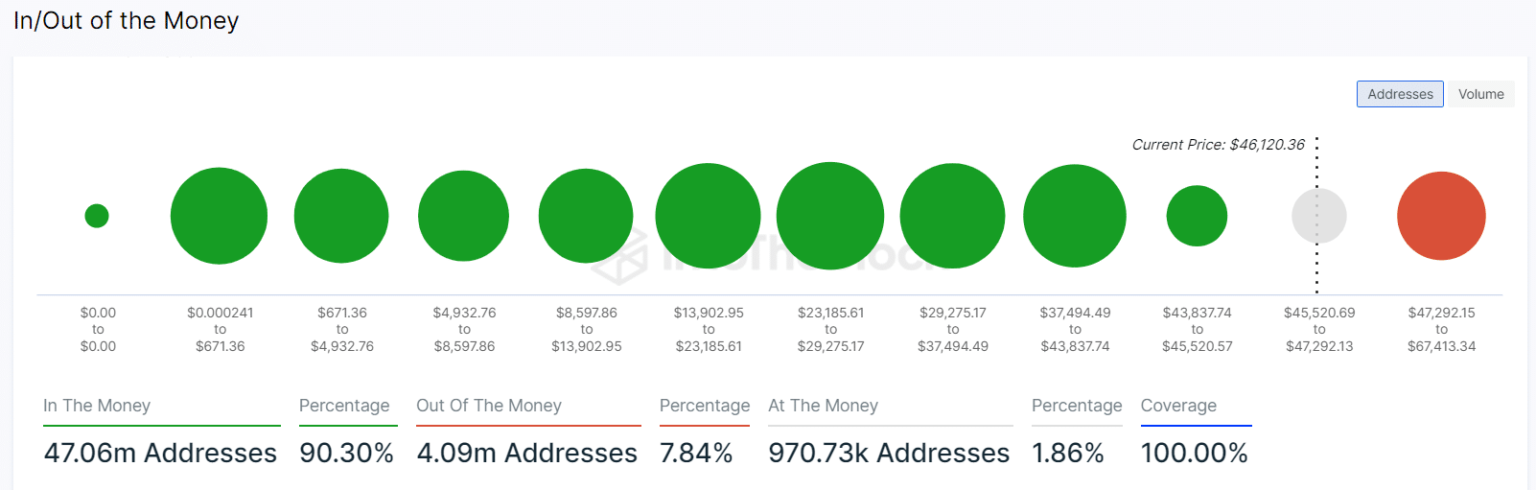Click the 47.06m Addresses value
This screenshot has width=1536, height=490.
(x=160, y=453)
